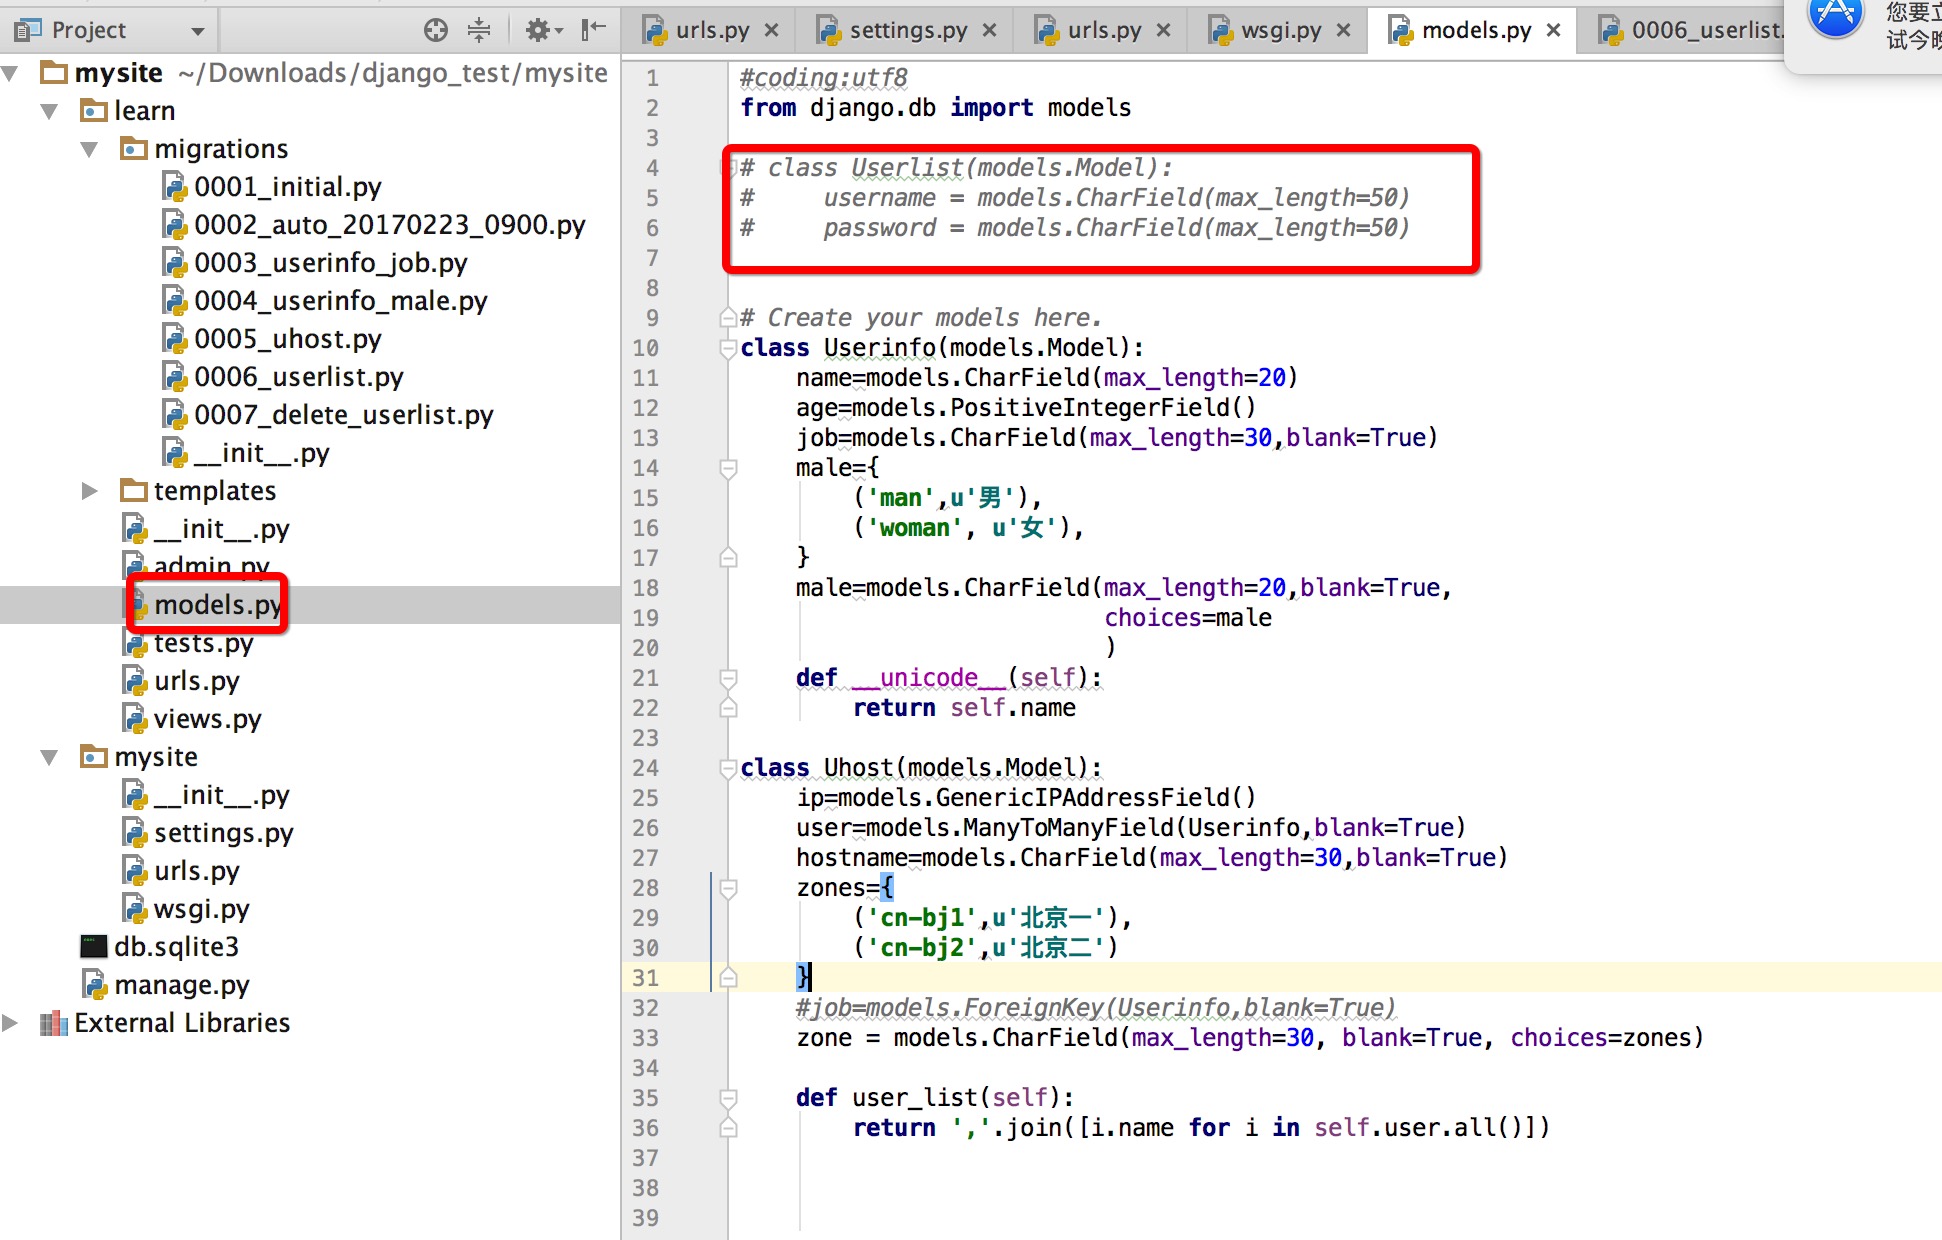Click the Scroll from Source crosshair icon
The width and height of the screenshot is (1942, 1240).
435,30
